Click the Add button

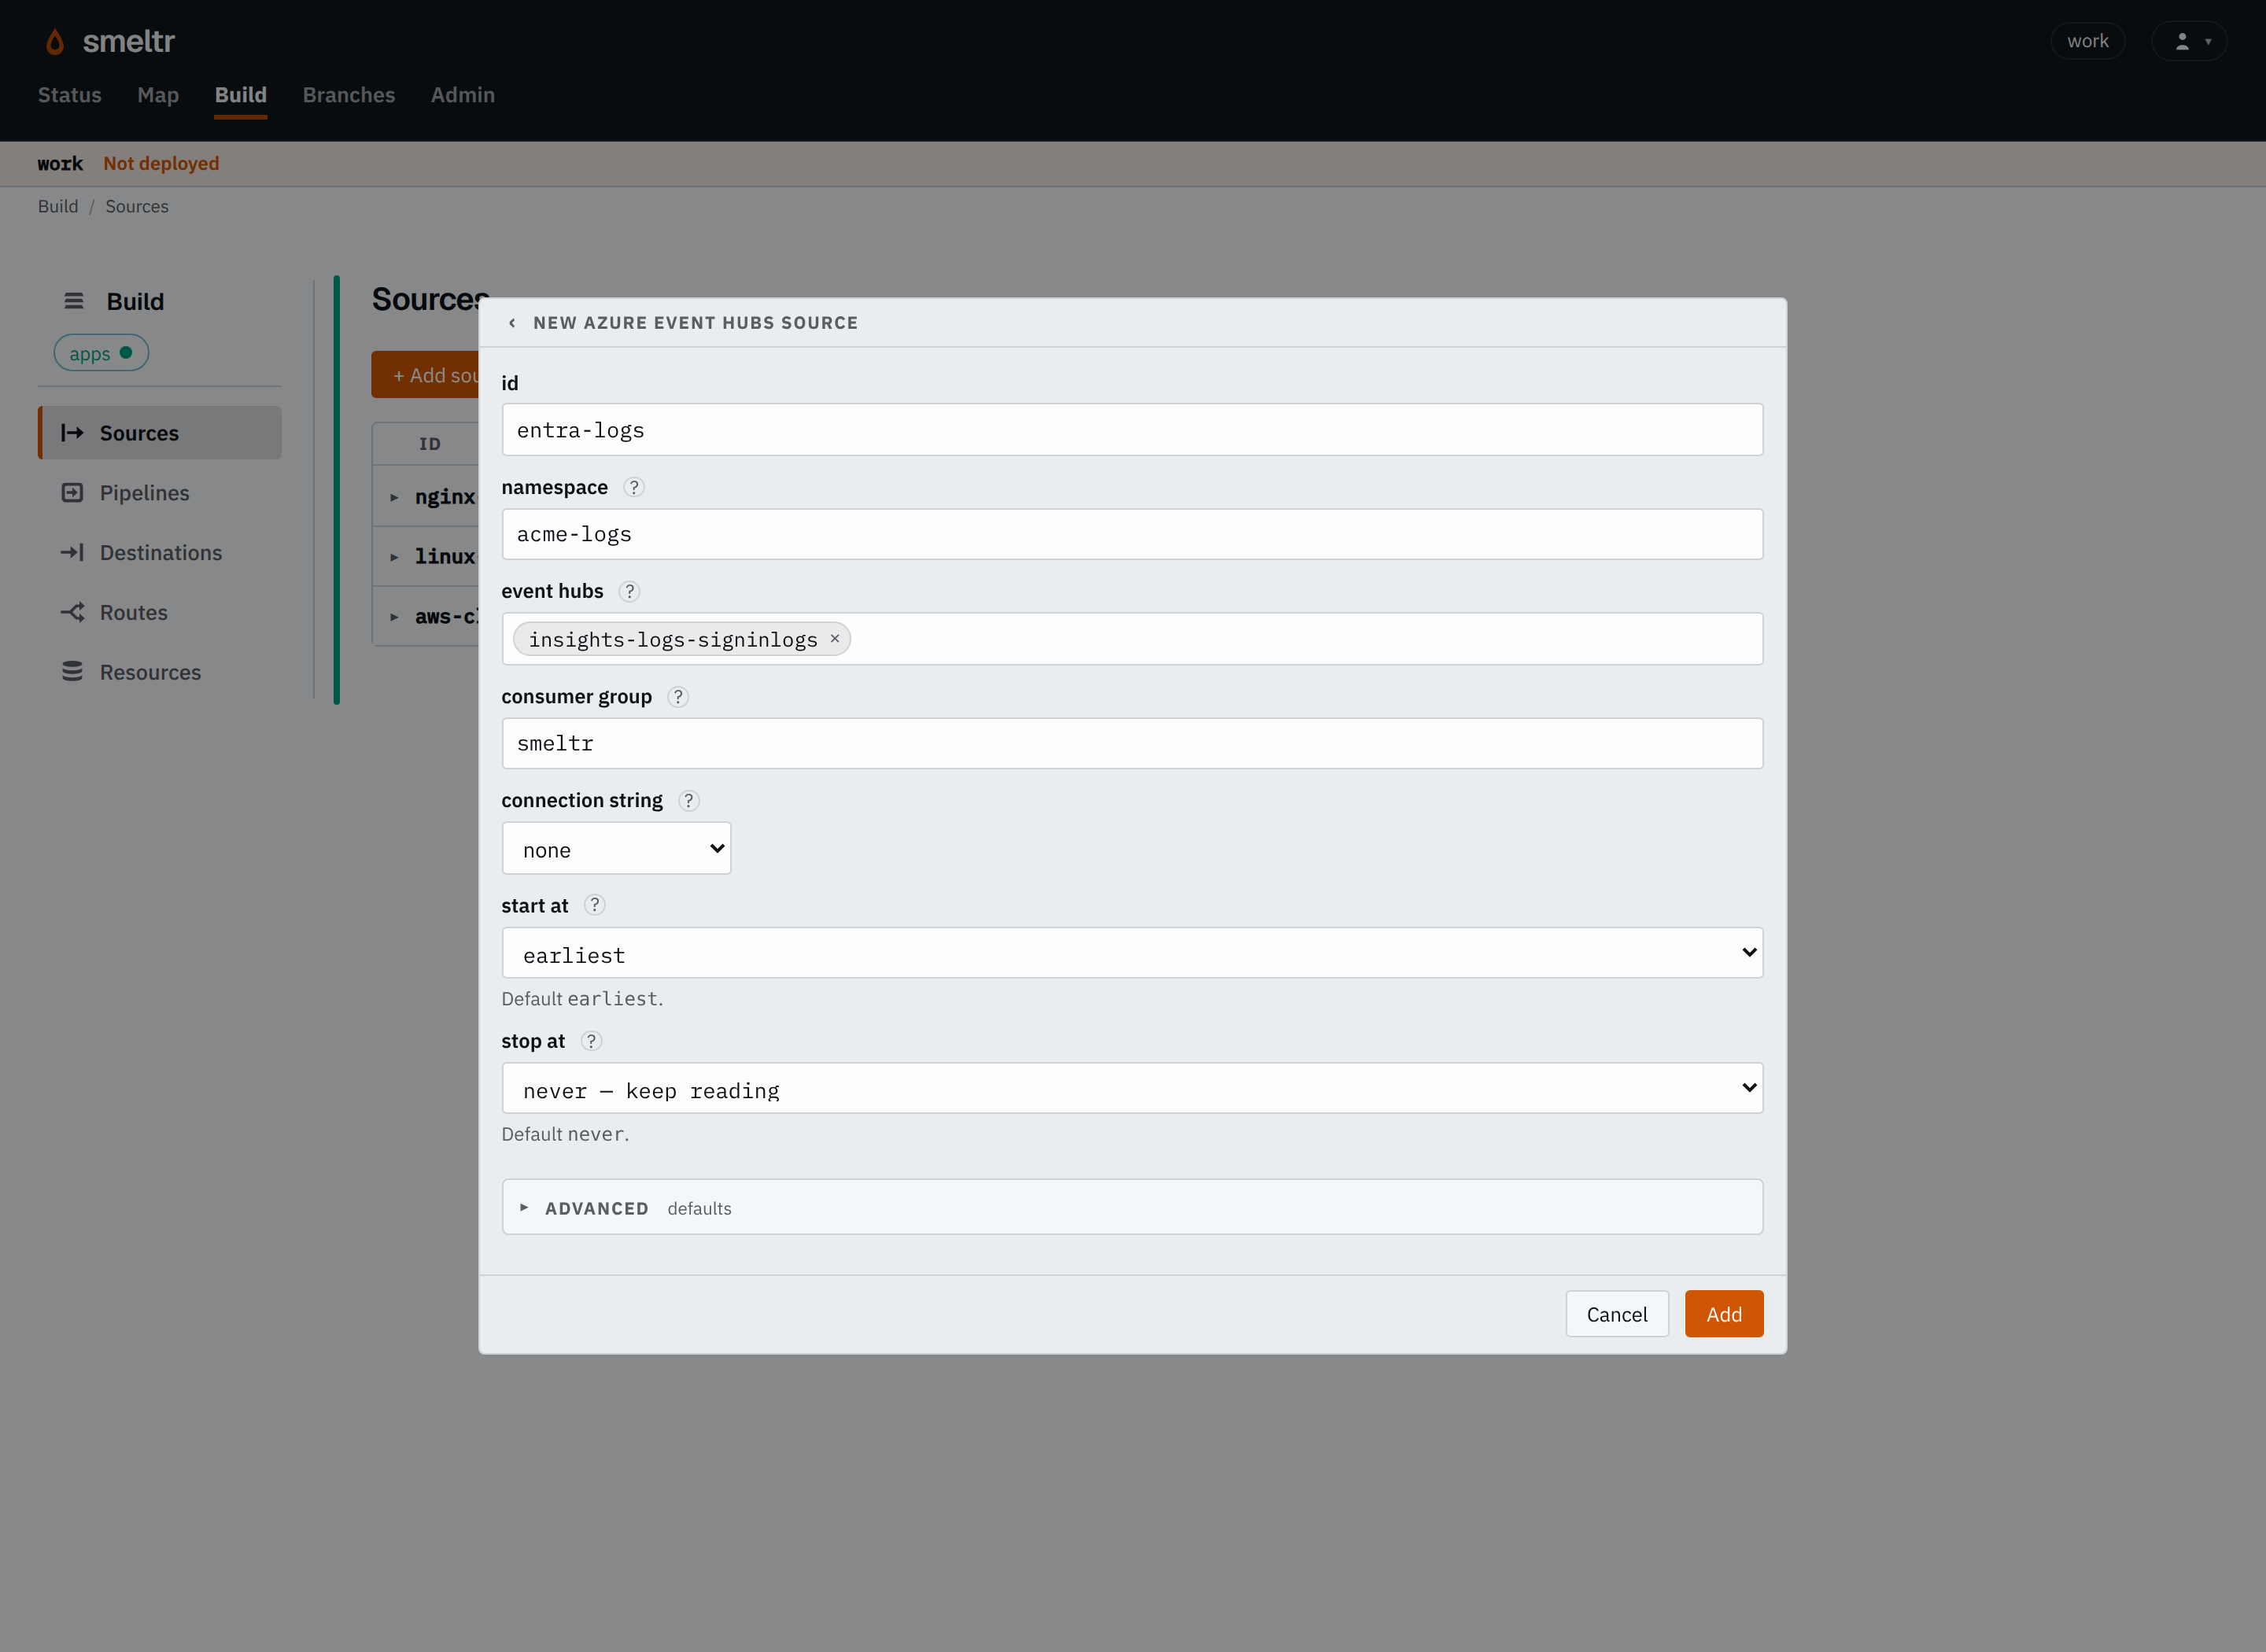point(1724,1314)
